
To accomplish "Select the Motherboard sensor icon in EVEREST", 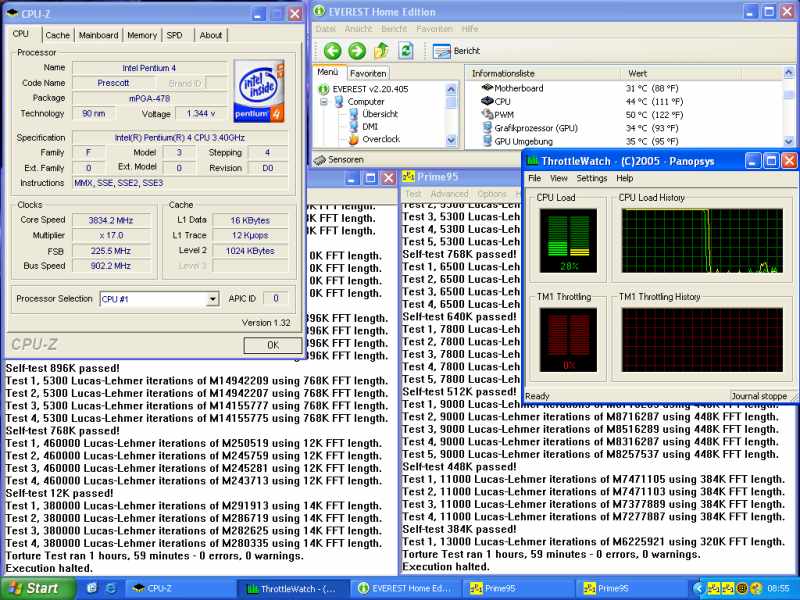I will point(487,88).
